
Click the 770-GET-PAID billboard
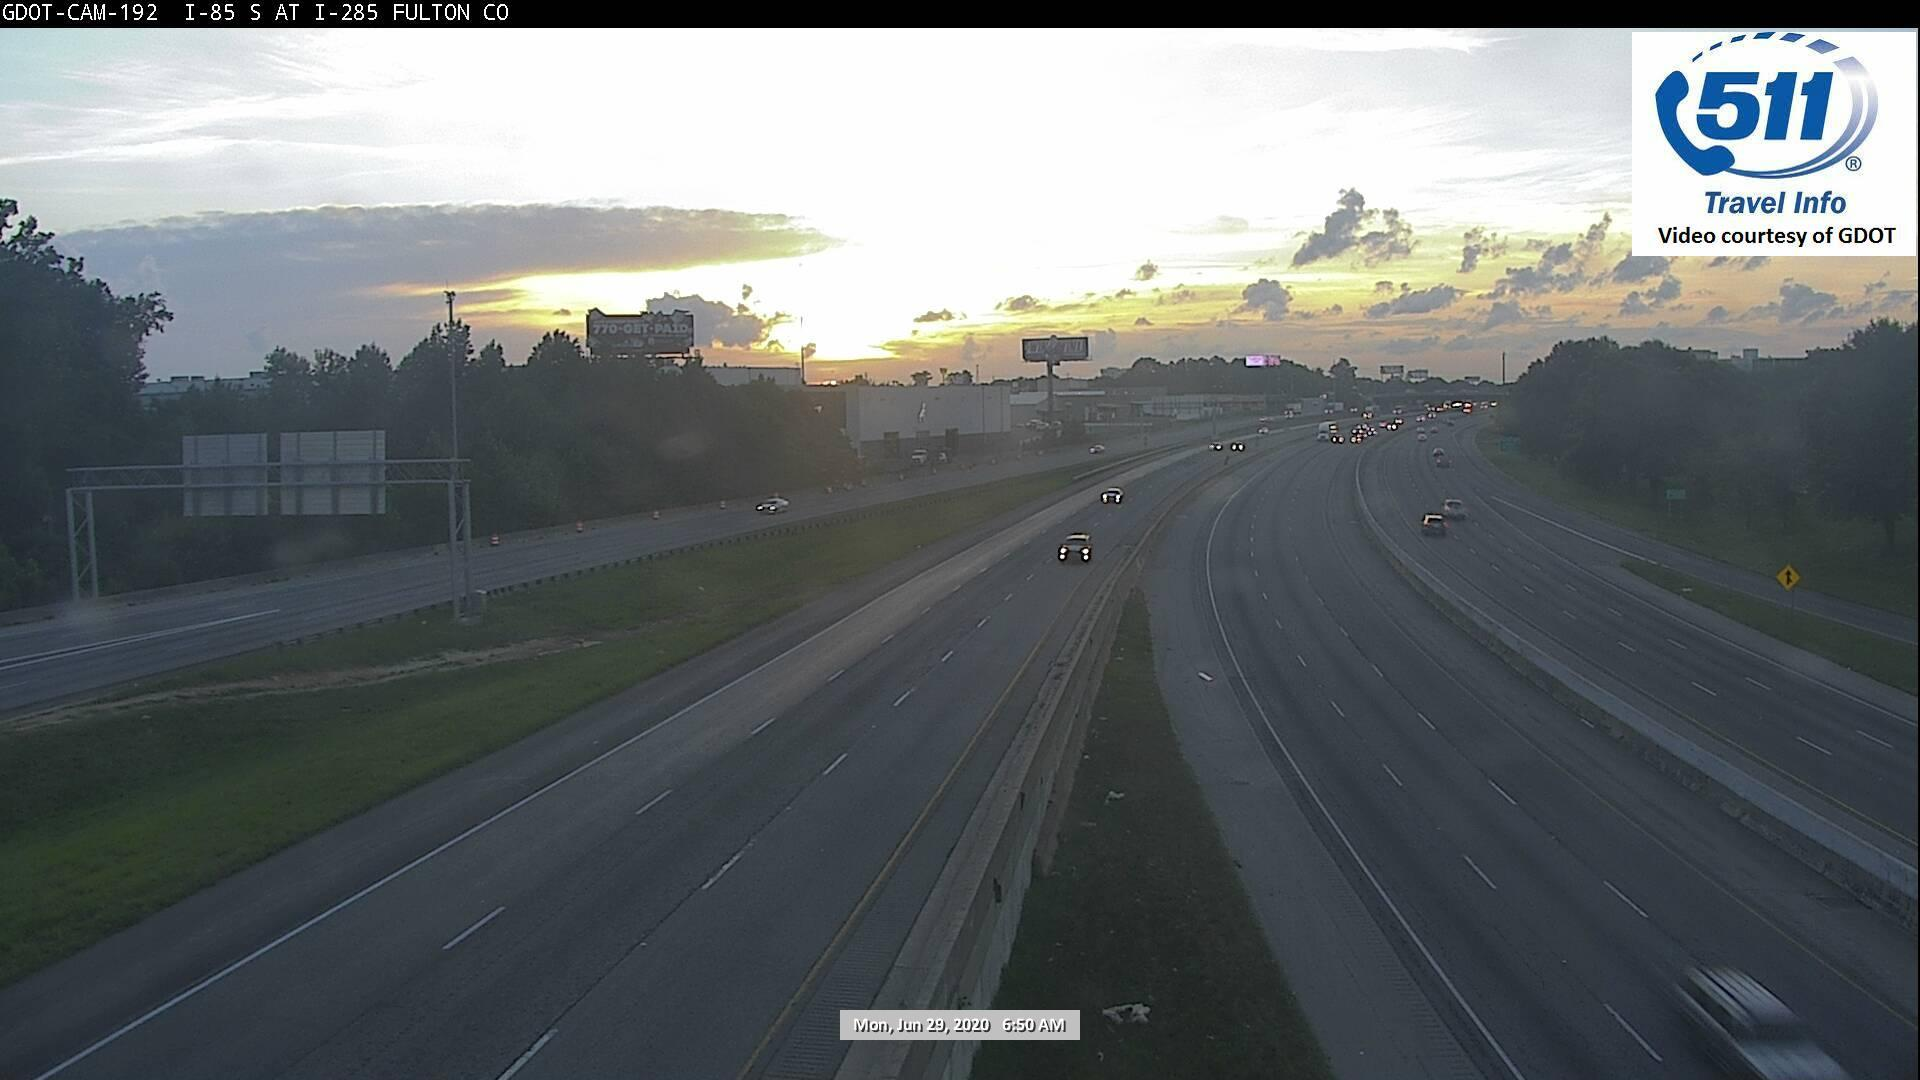639,332
